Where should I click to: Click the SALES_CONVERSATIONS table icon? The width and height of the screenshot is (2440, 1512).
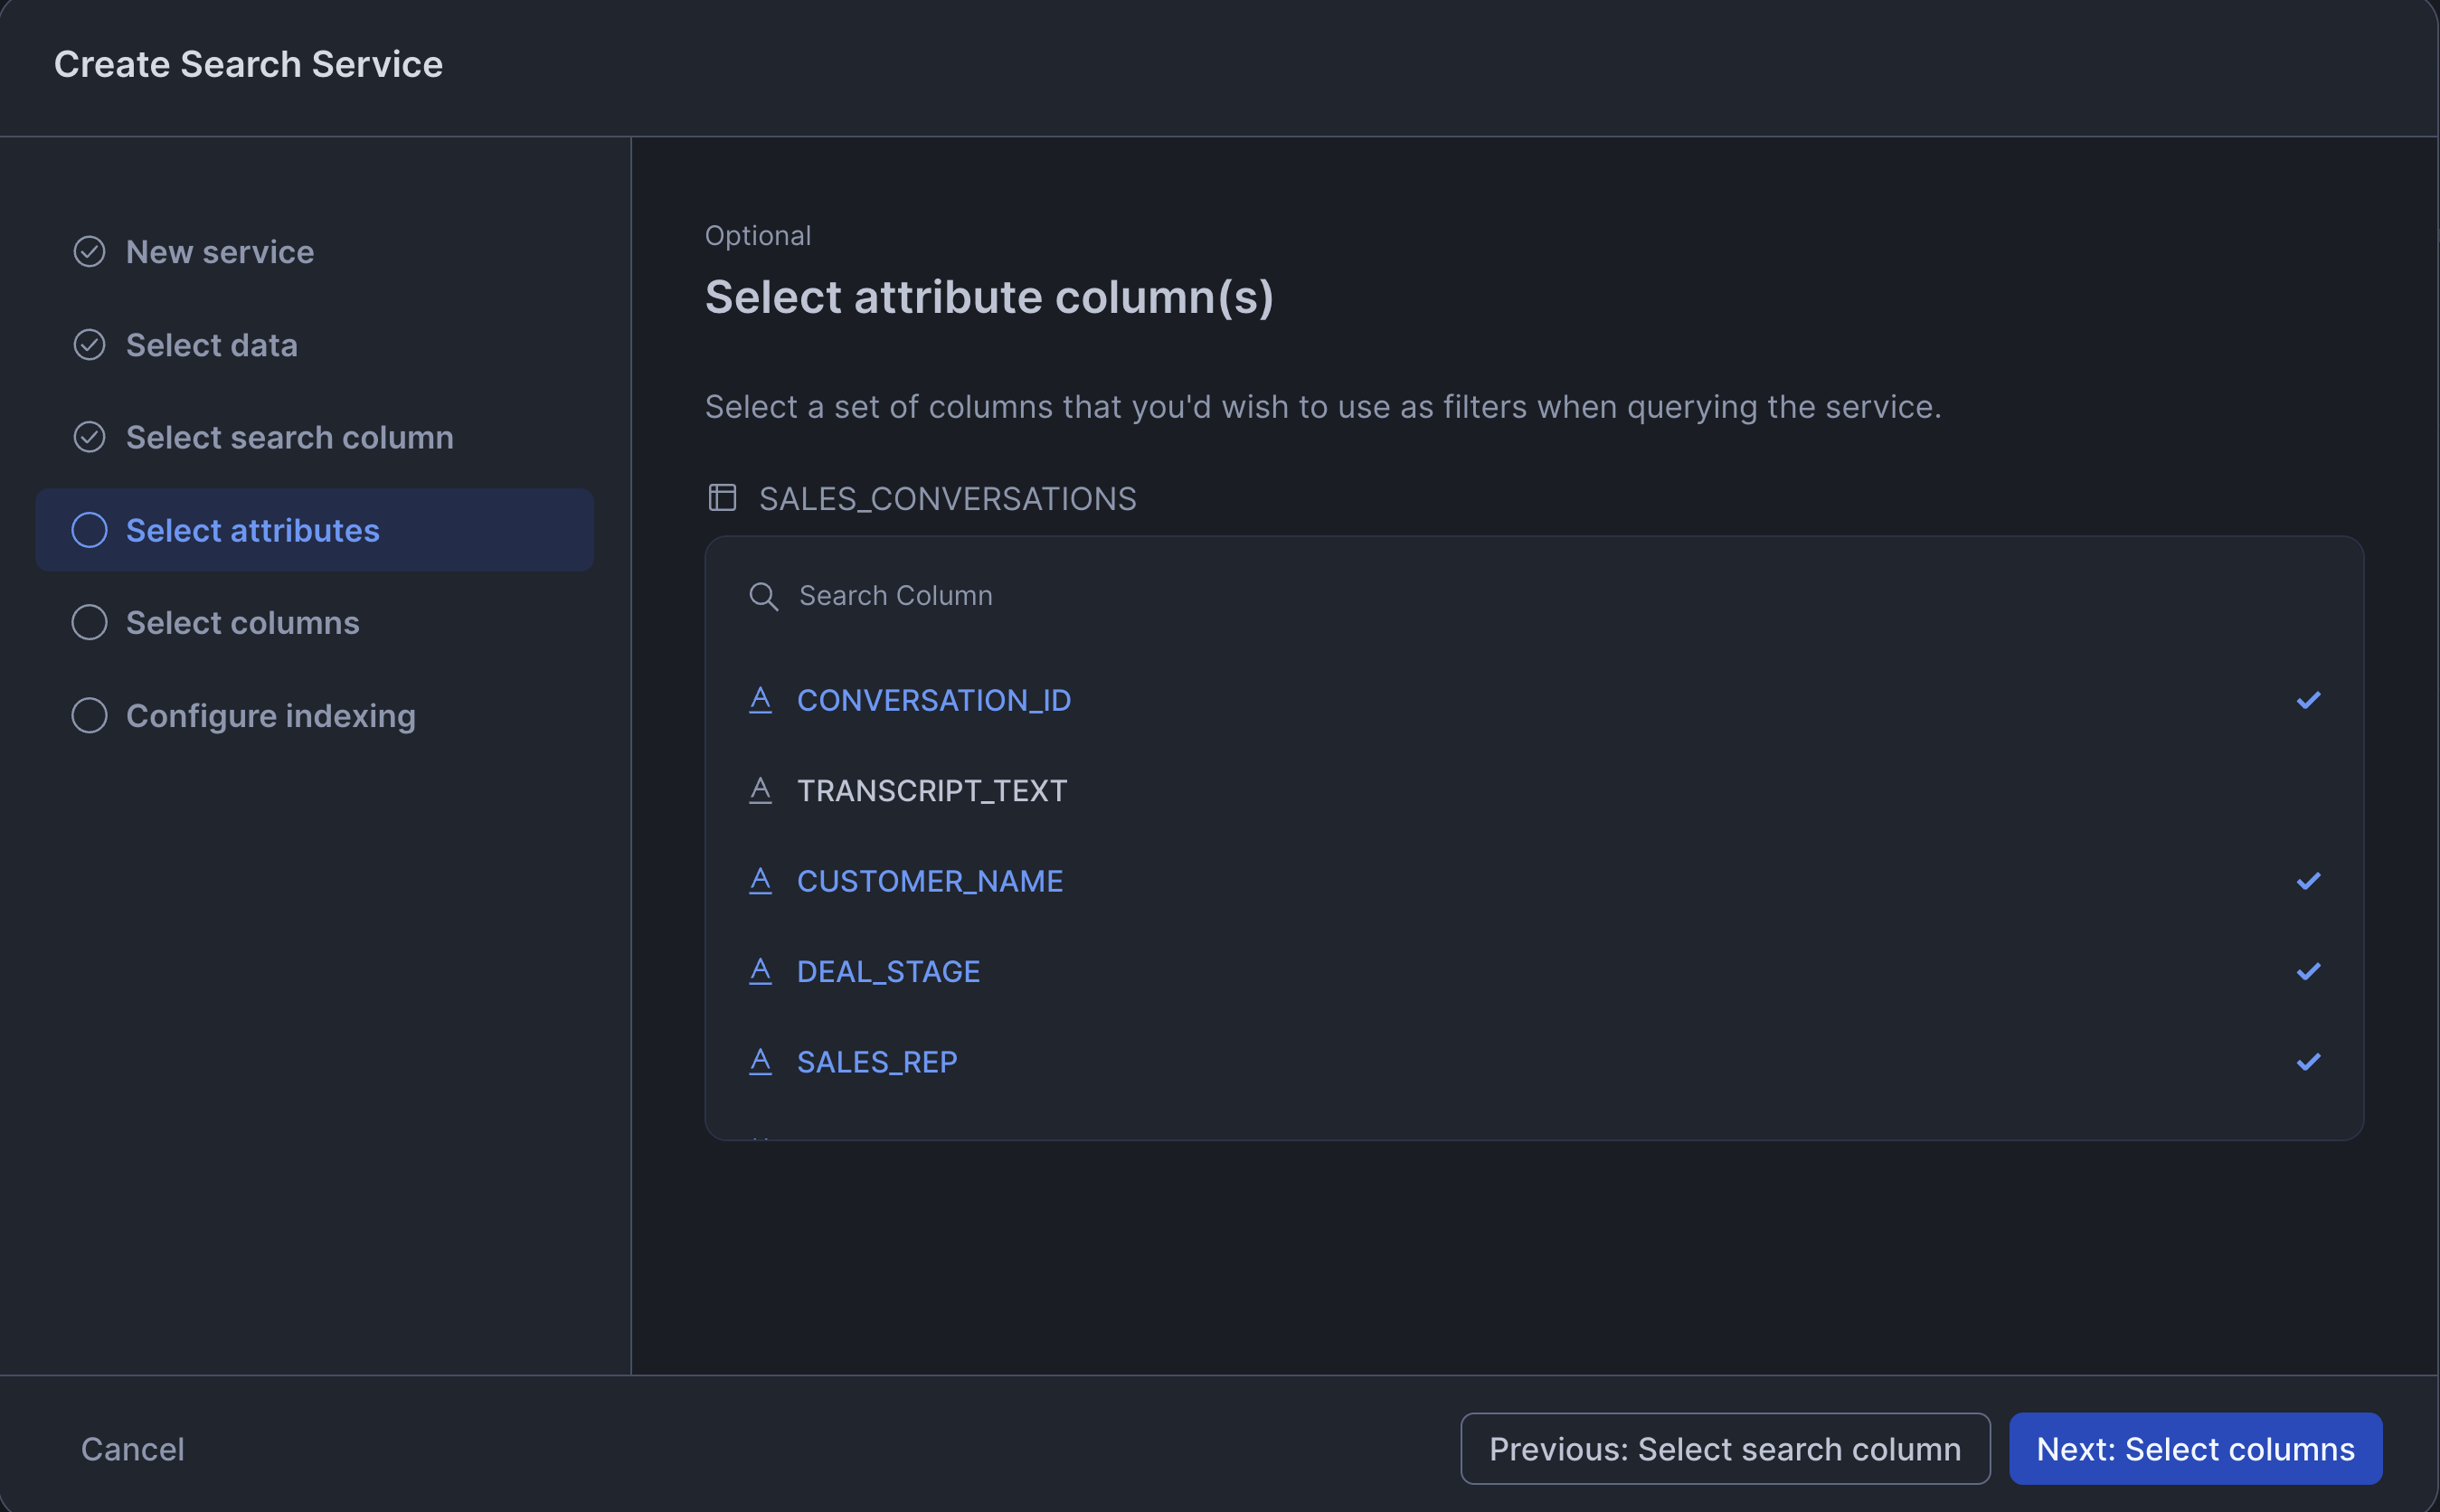[722, 498]
